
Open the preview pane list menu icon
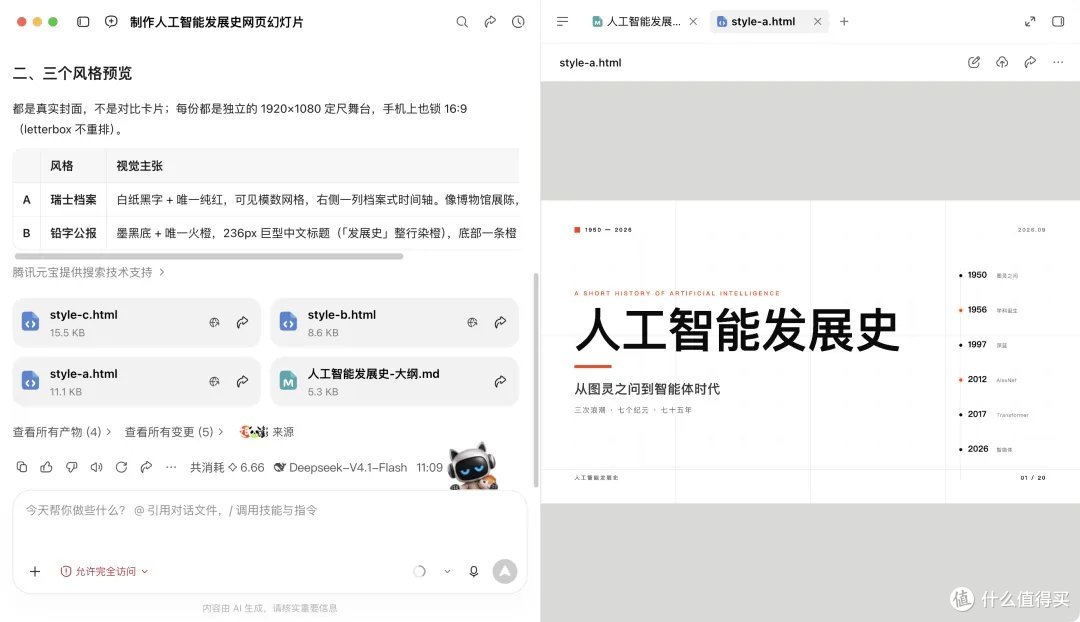[x=563, y=21]
